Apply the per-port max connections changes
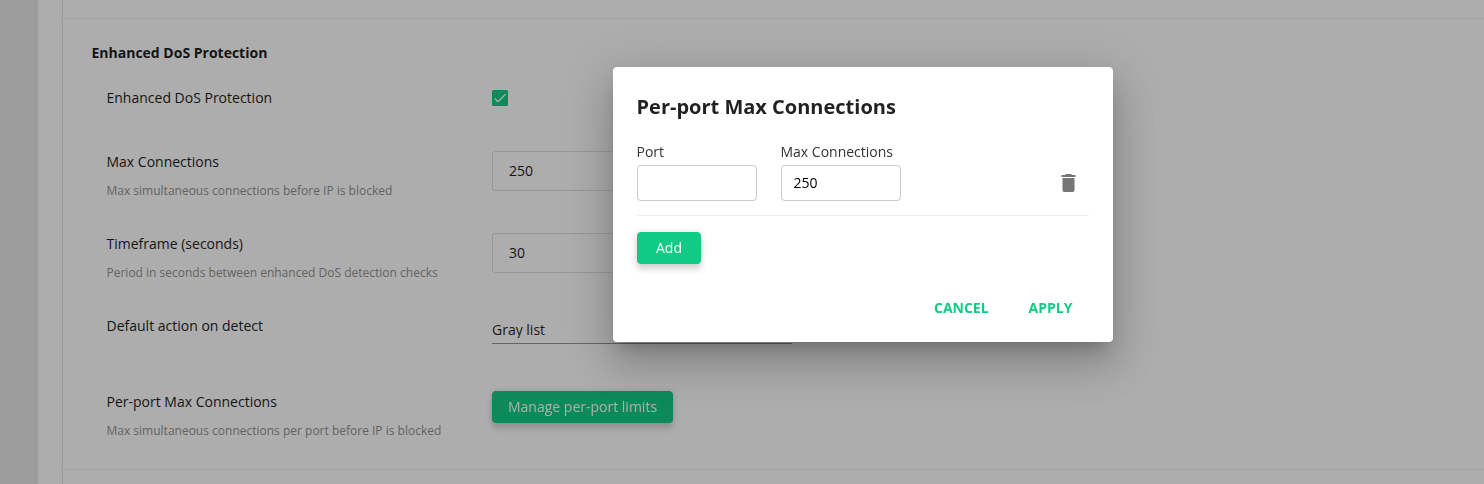This screenshot has height=484, width=1484. [1050, 308]
